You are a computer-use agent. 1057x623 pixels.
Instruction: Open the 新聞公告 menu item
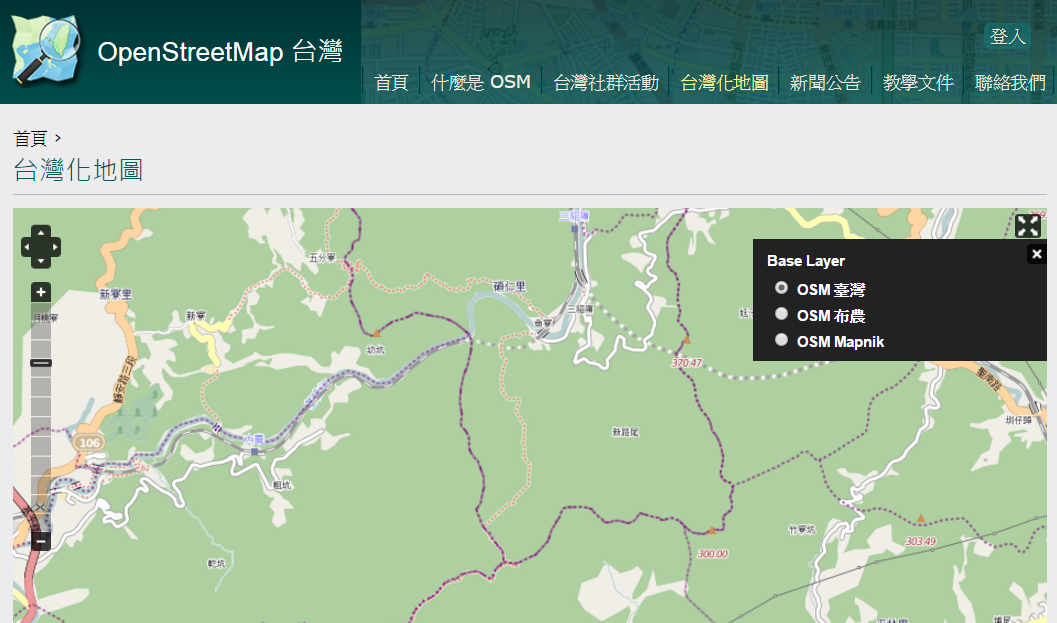825,83
